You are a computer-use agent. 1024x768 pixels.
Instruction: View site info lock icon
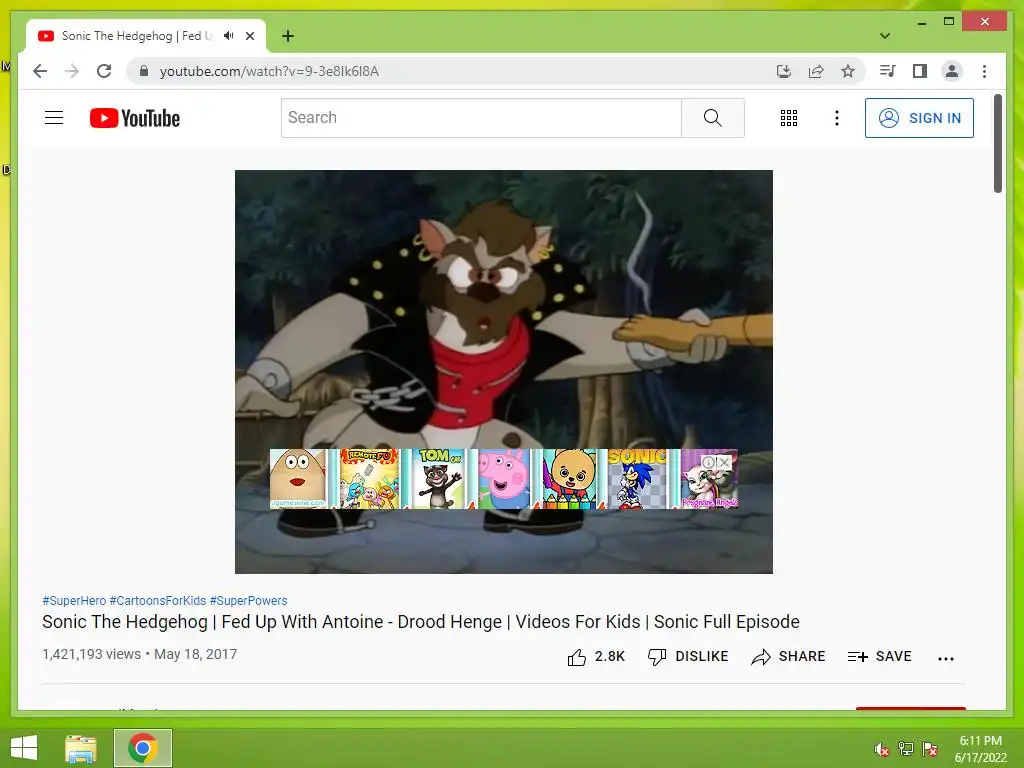point(144,71)
